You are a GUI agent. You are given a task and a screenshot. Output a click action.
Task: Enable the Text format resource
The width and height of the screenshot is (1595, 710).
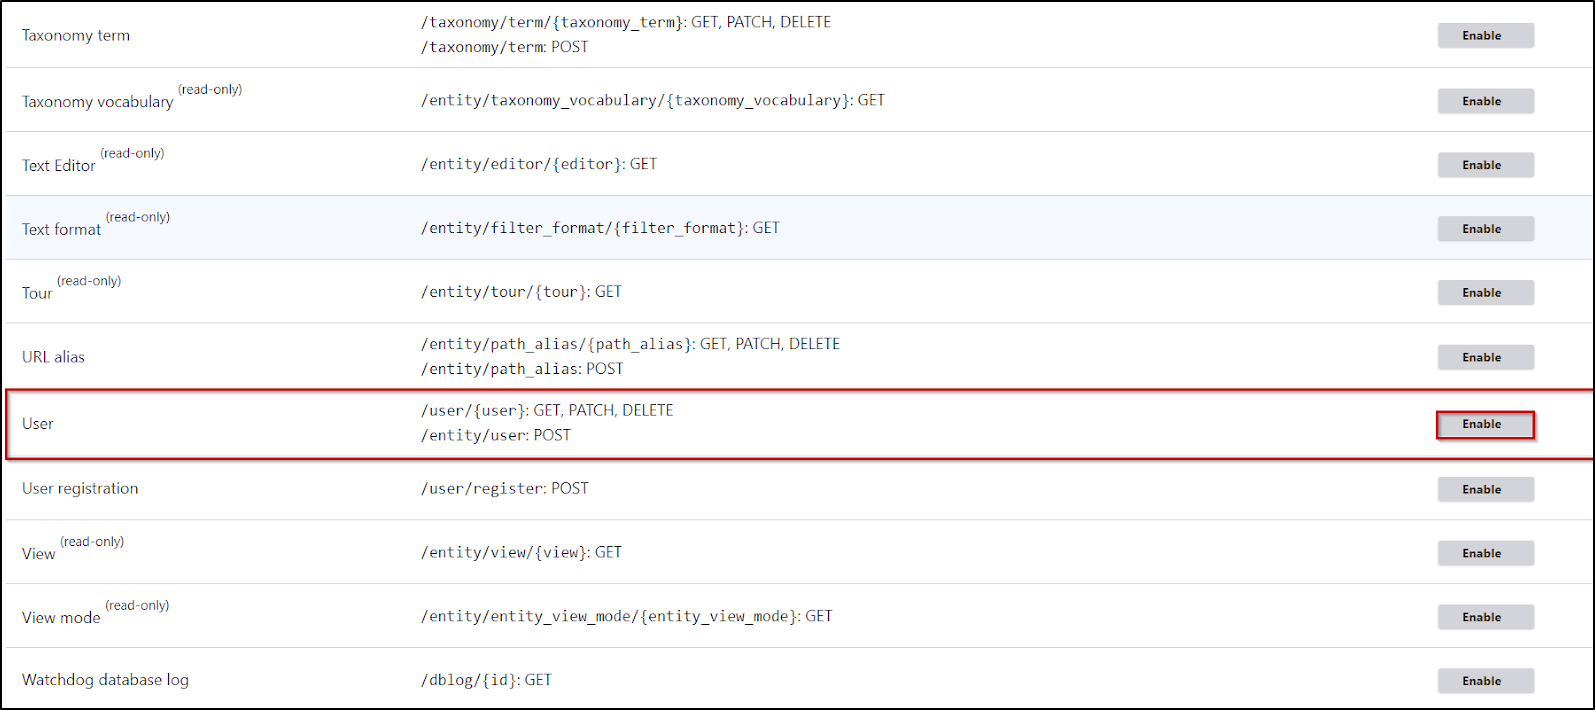tap(1485, 229)
